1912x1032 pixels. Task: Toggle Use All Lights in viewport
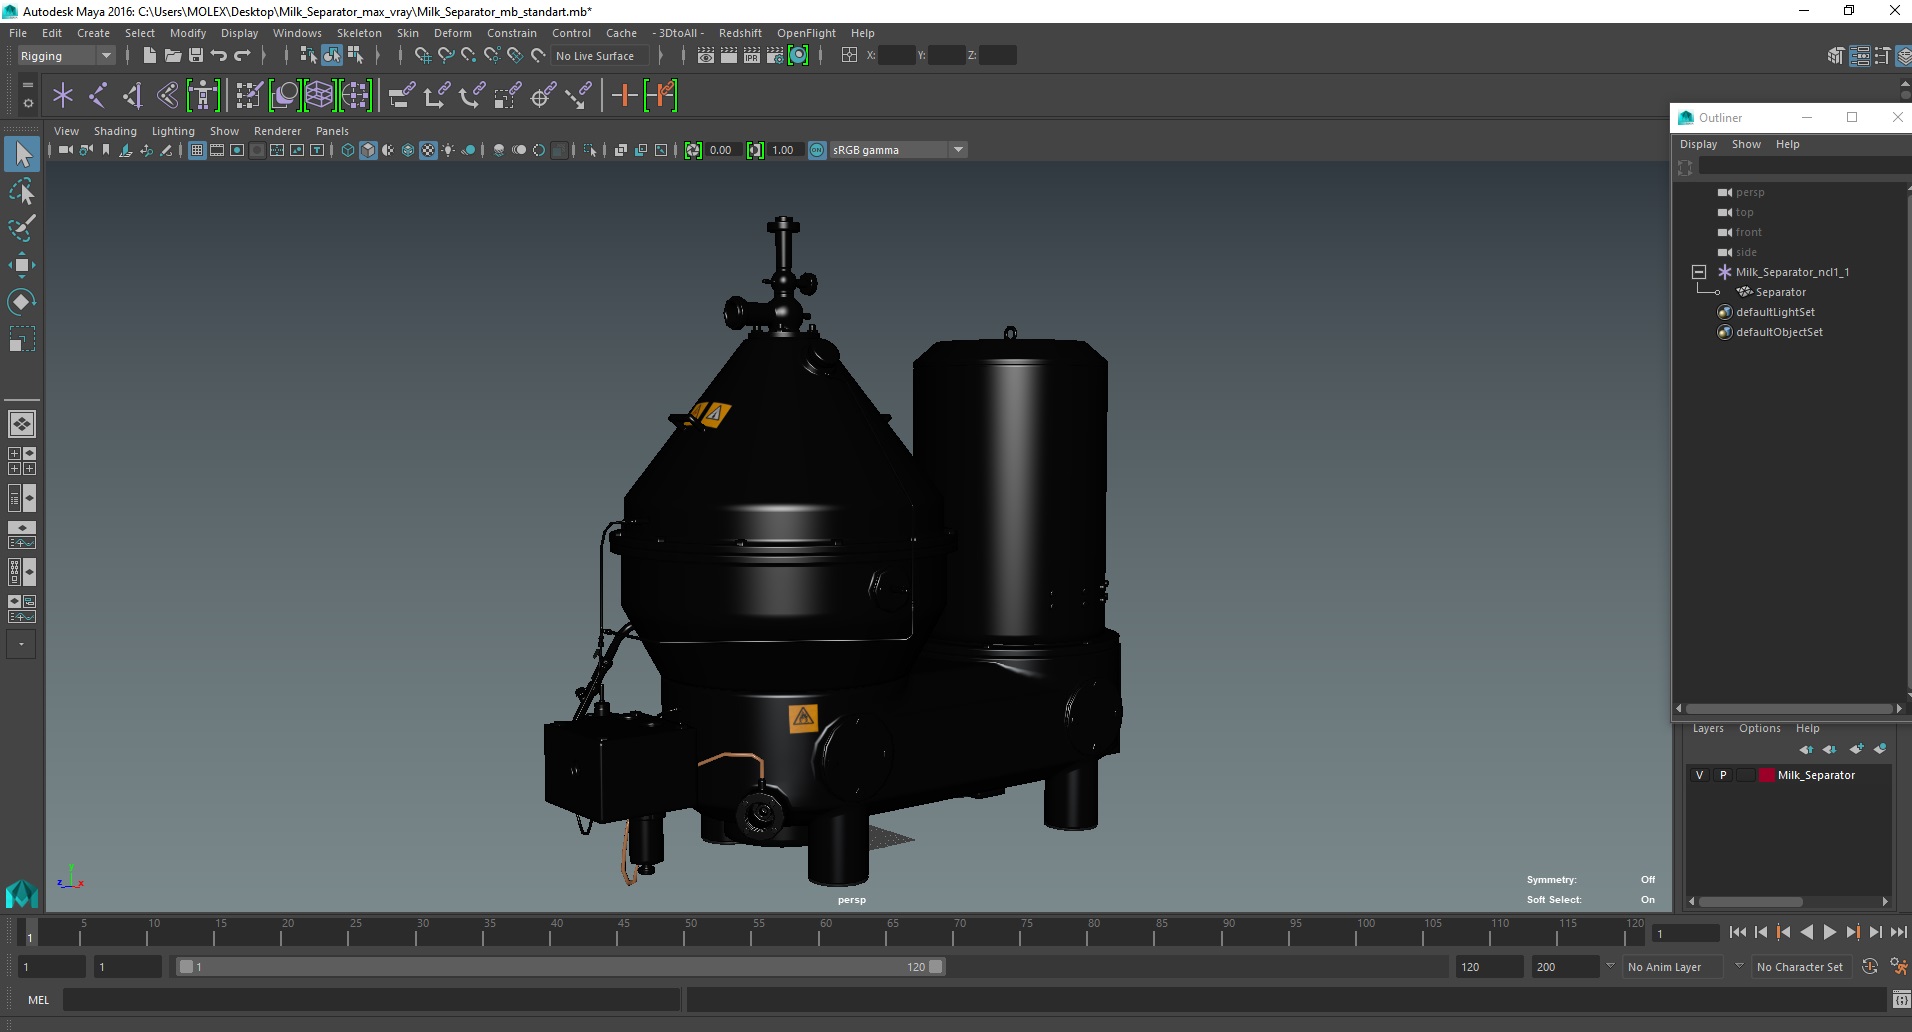[448, 150]
